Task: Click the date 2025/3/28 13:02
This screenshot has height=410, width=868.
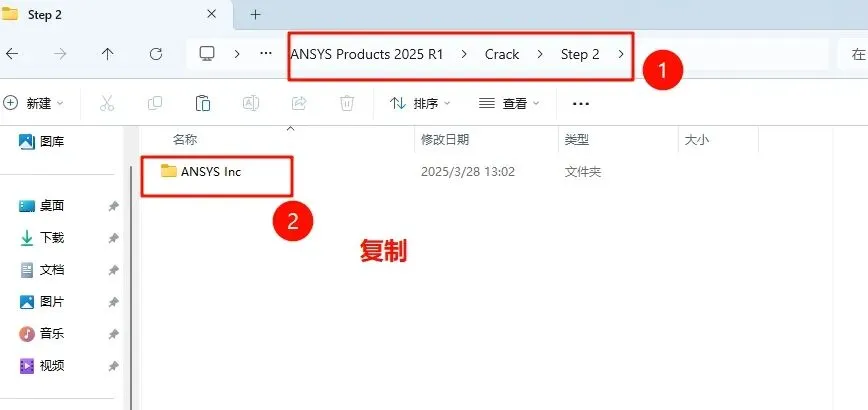Action: click(468, 172)
